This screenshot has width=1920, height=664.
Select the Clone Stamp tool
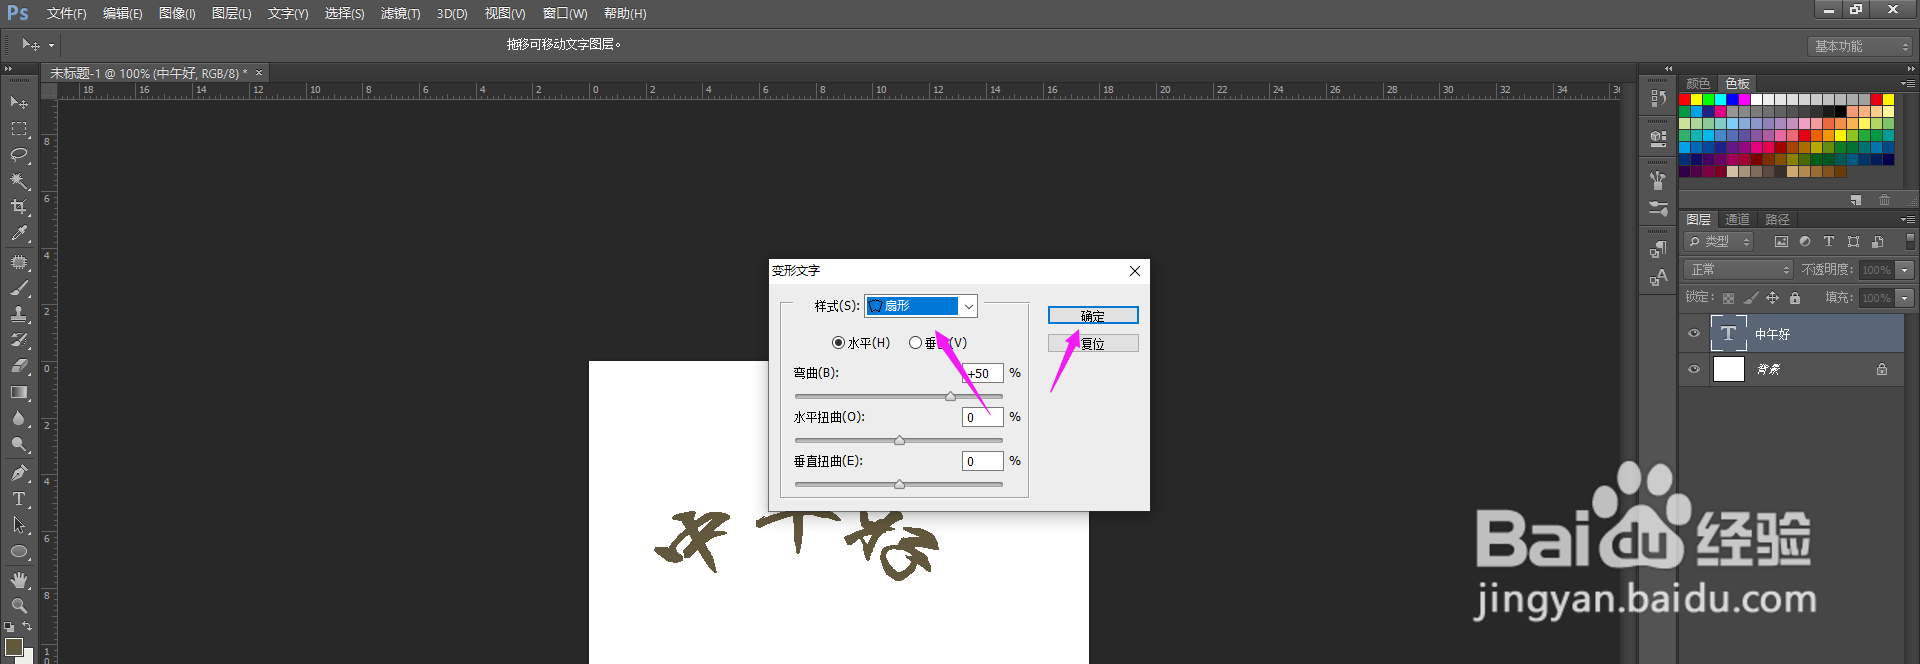(19, 314)
